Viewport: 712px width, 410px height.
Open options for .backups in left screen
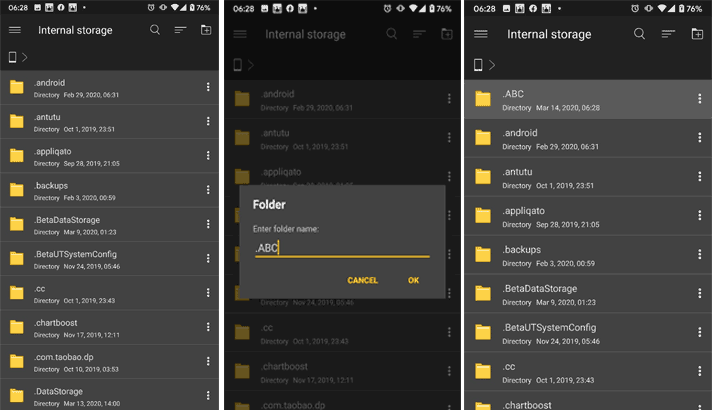(208, 190)
